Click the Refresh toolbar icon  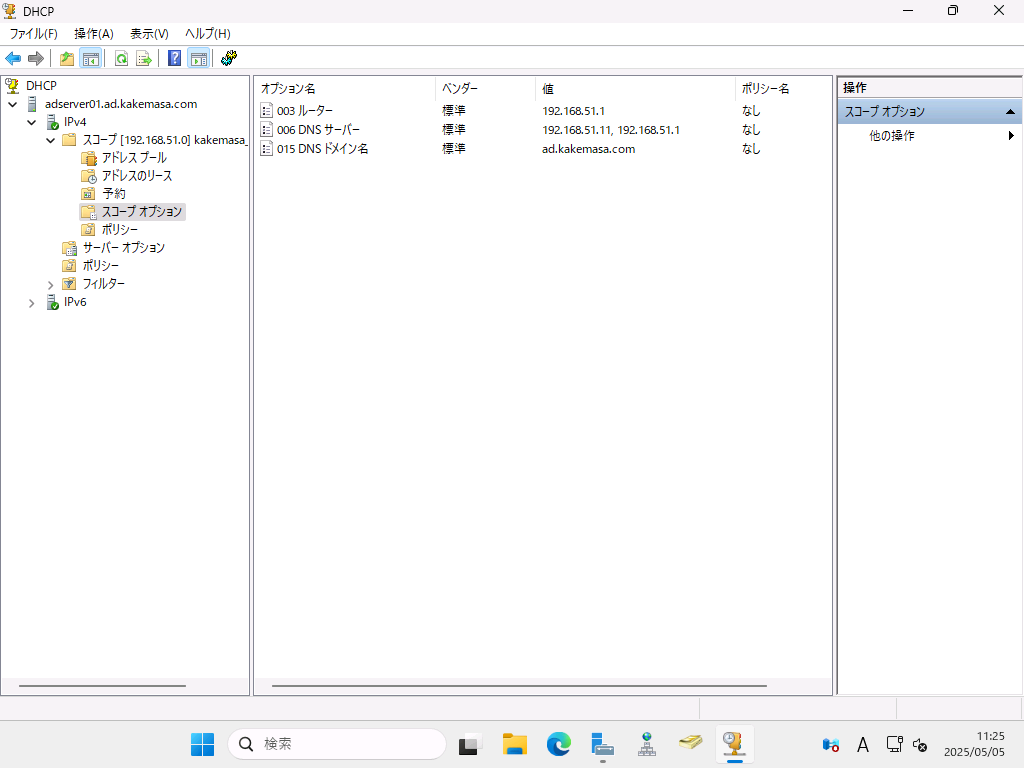point(121,59)
